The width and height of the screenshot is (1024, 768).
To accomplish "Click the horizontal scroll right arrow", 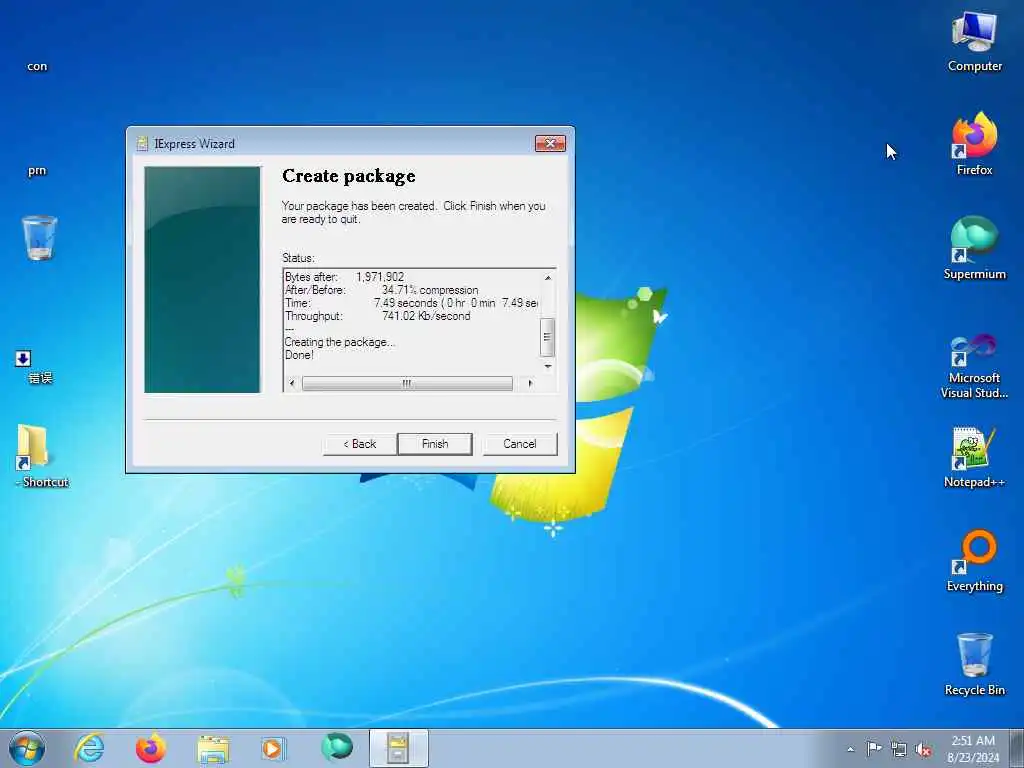I will [x=530, y=383].
